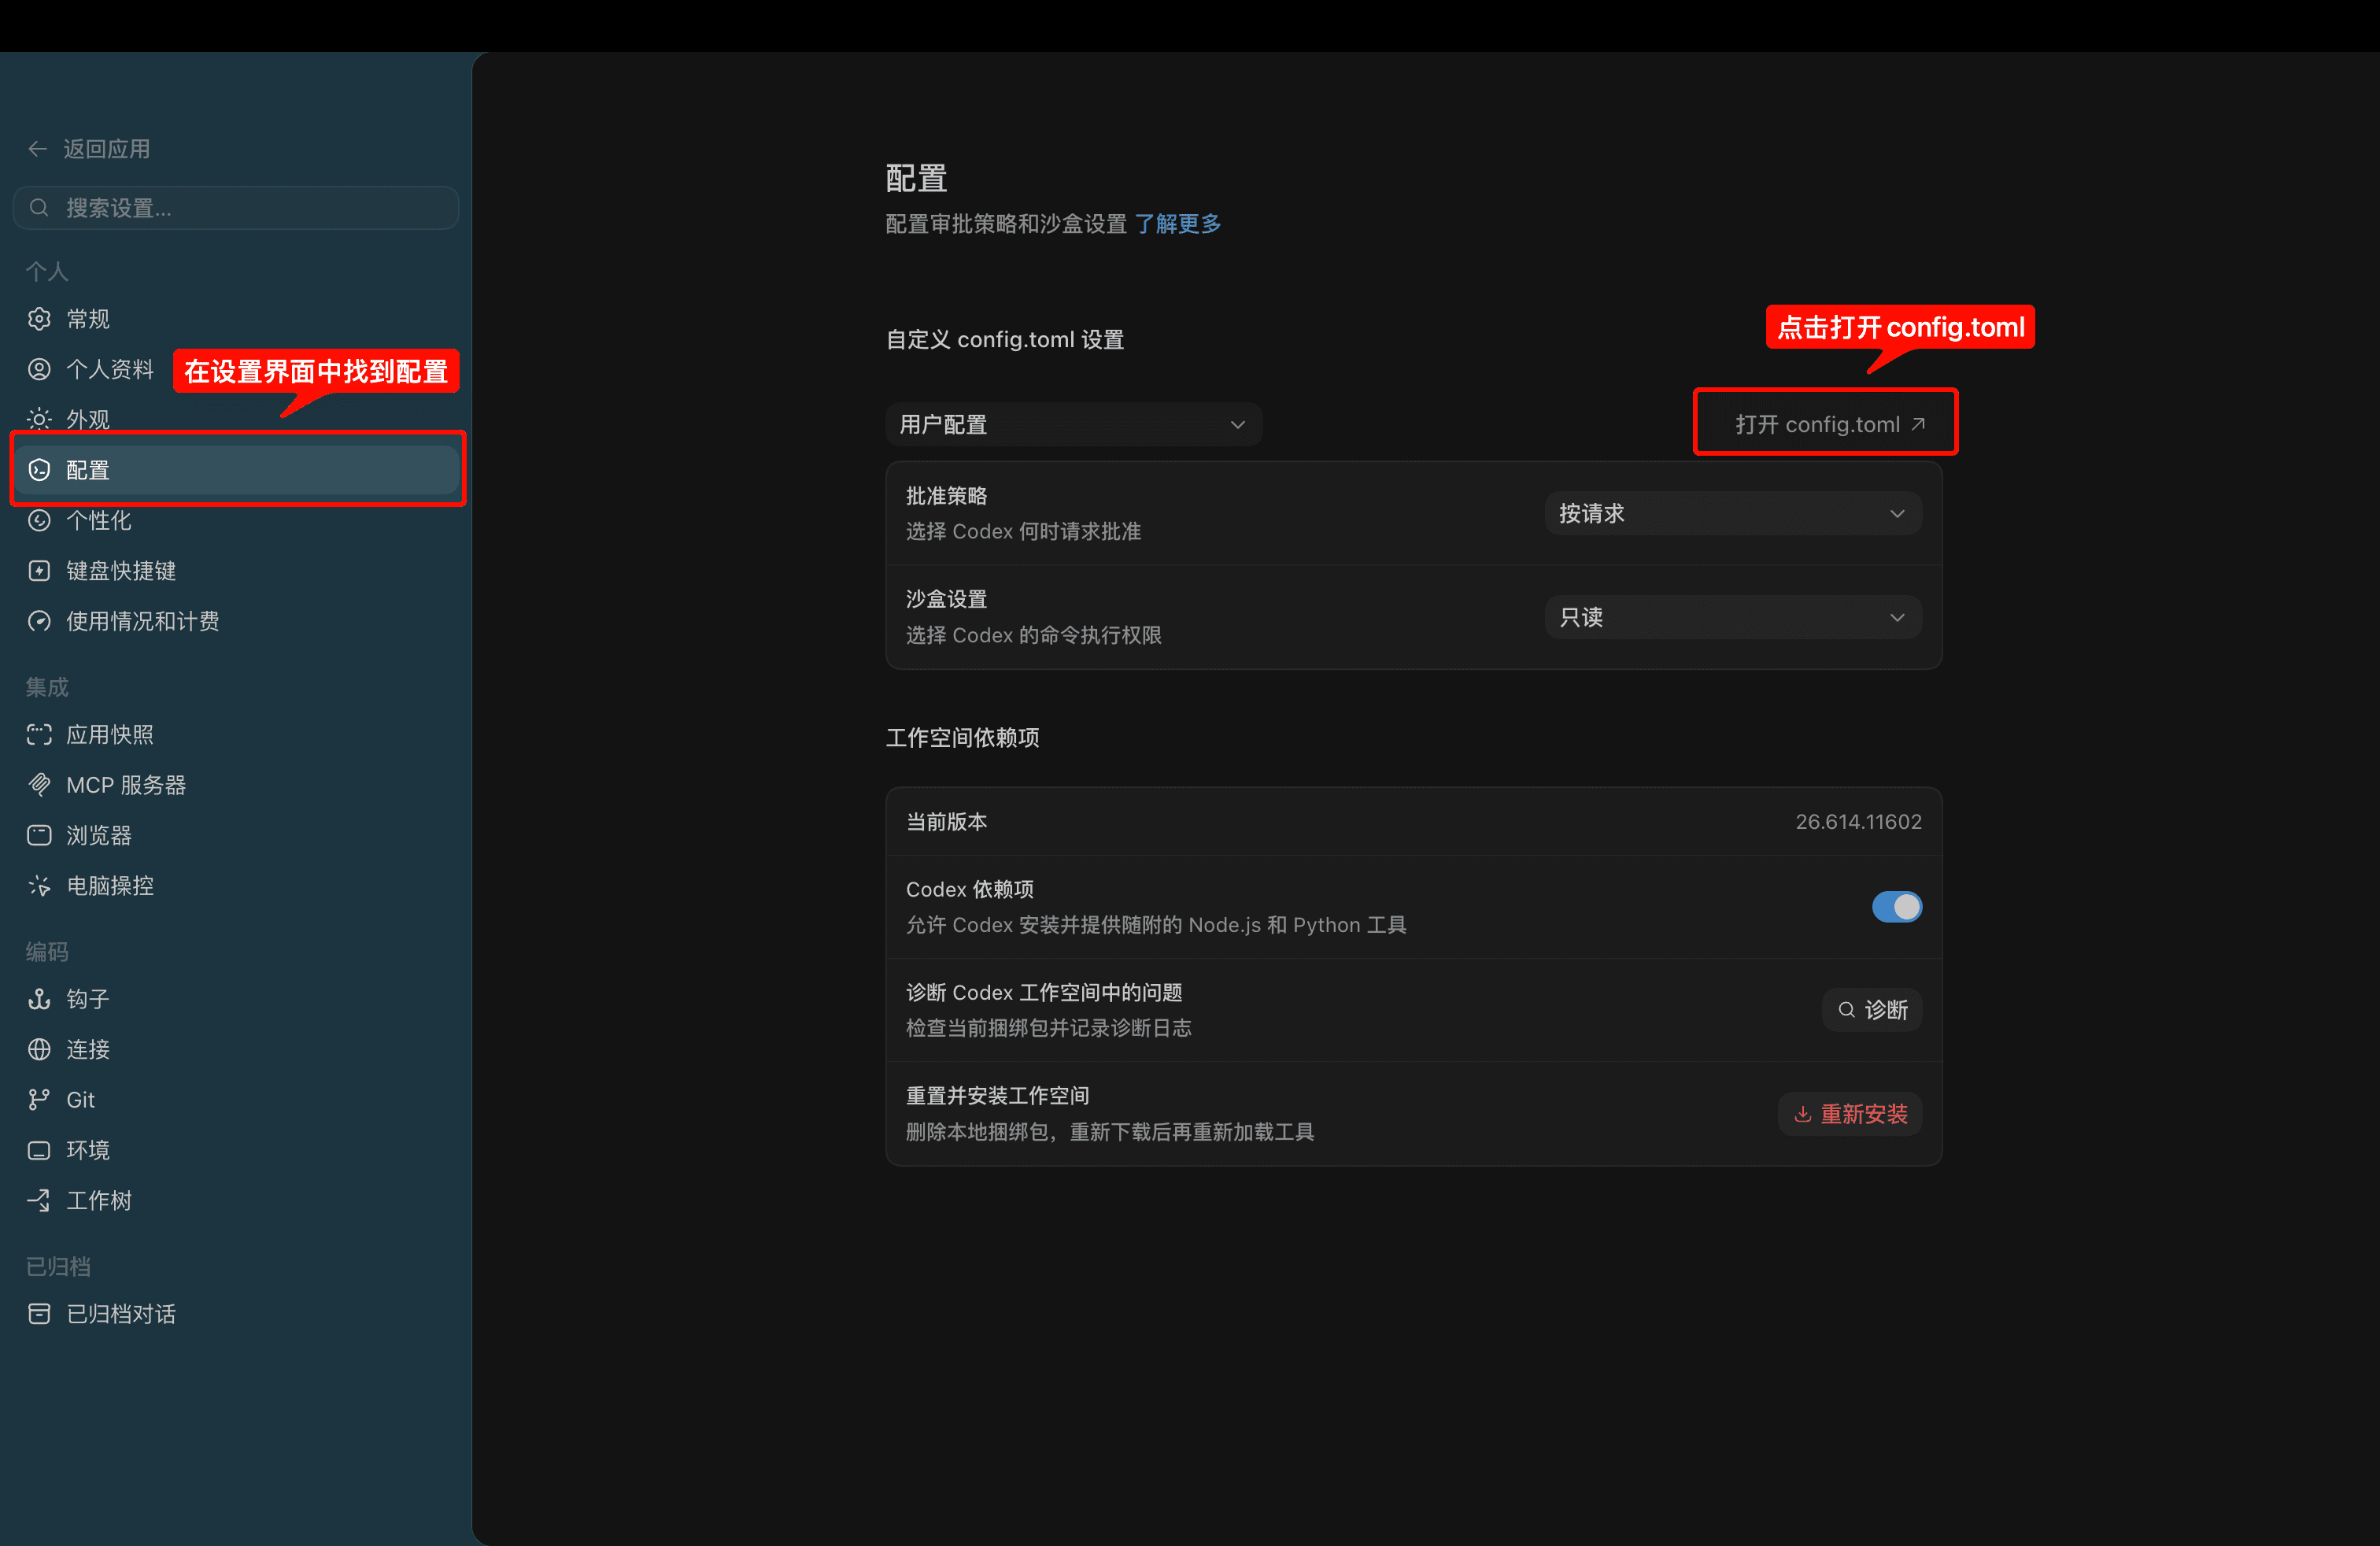The image size is (2380, 1546).
Task: Click the archive box icon beside 已归档对话
Action: [39, 1314]
